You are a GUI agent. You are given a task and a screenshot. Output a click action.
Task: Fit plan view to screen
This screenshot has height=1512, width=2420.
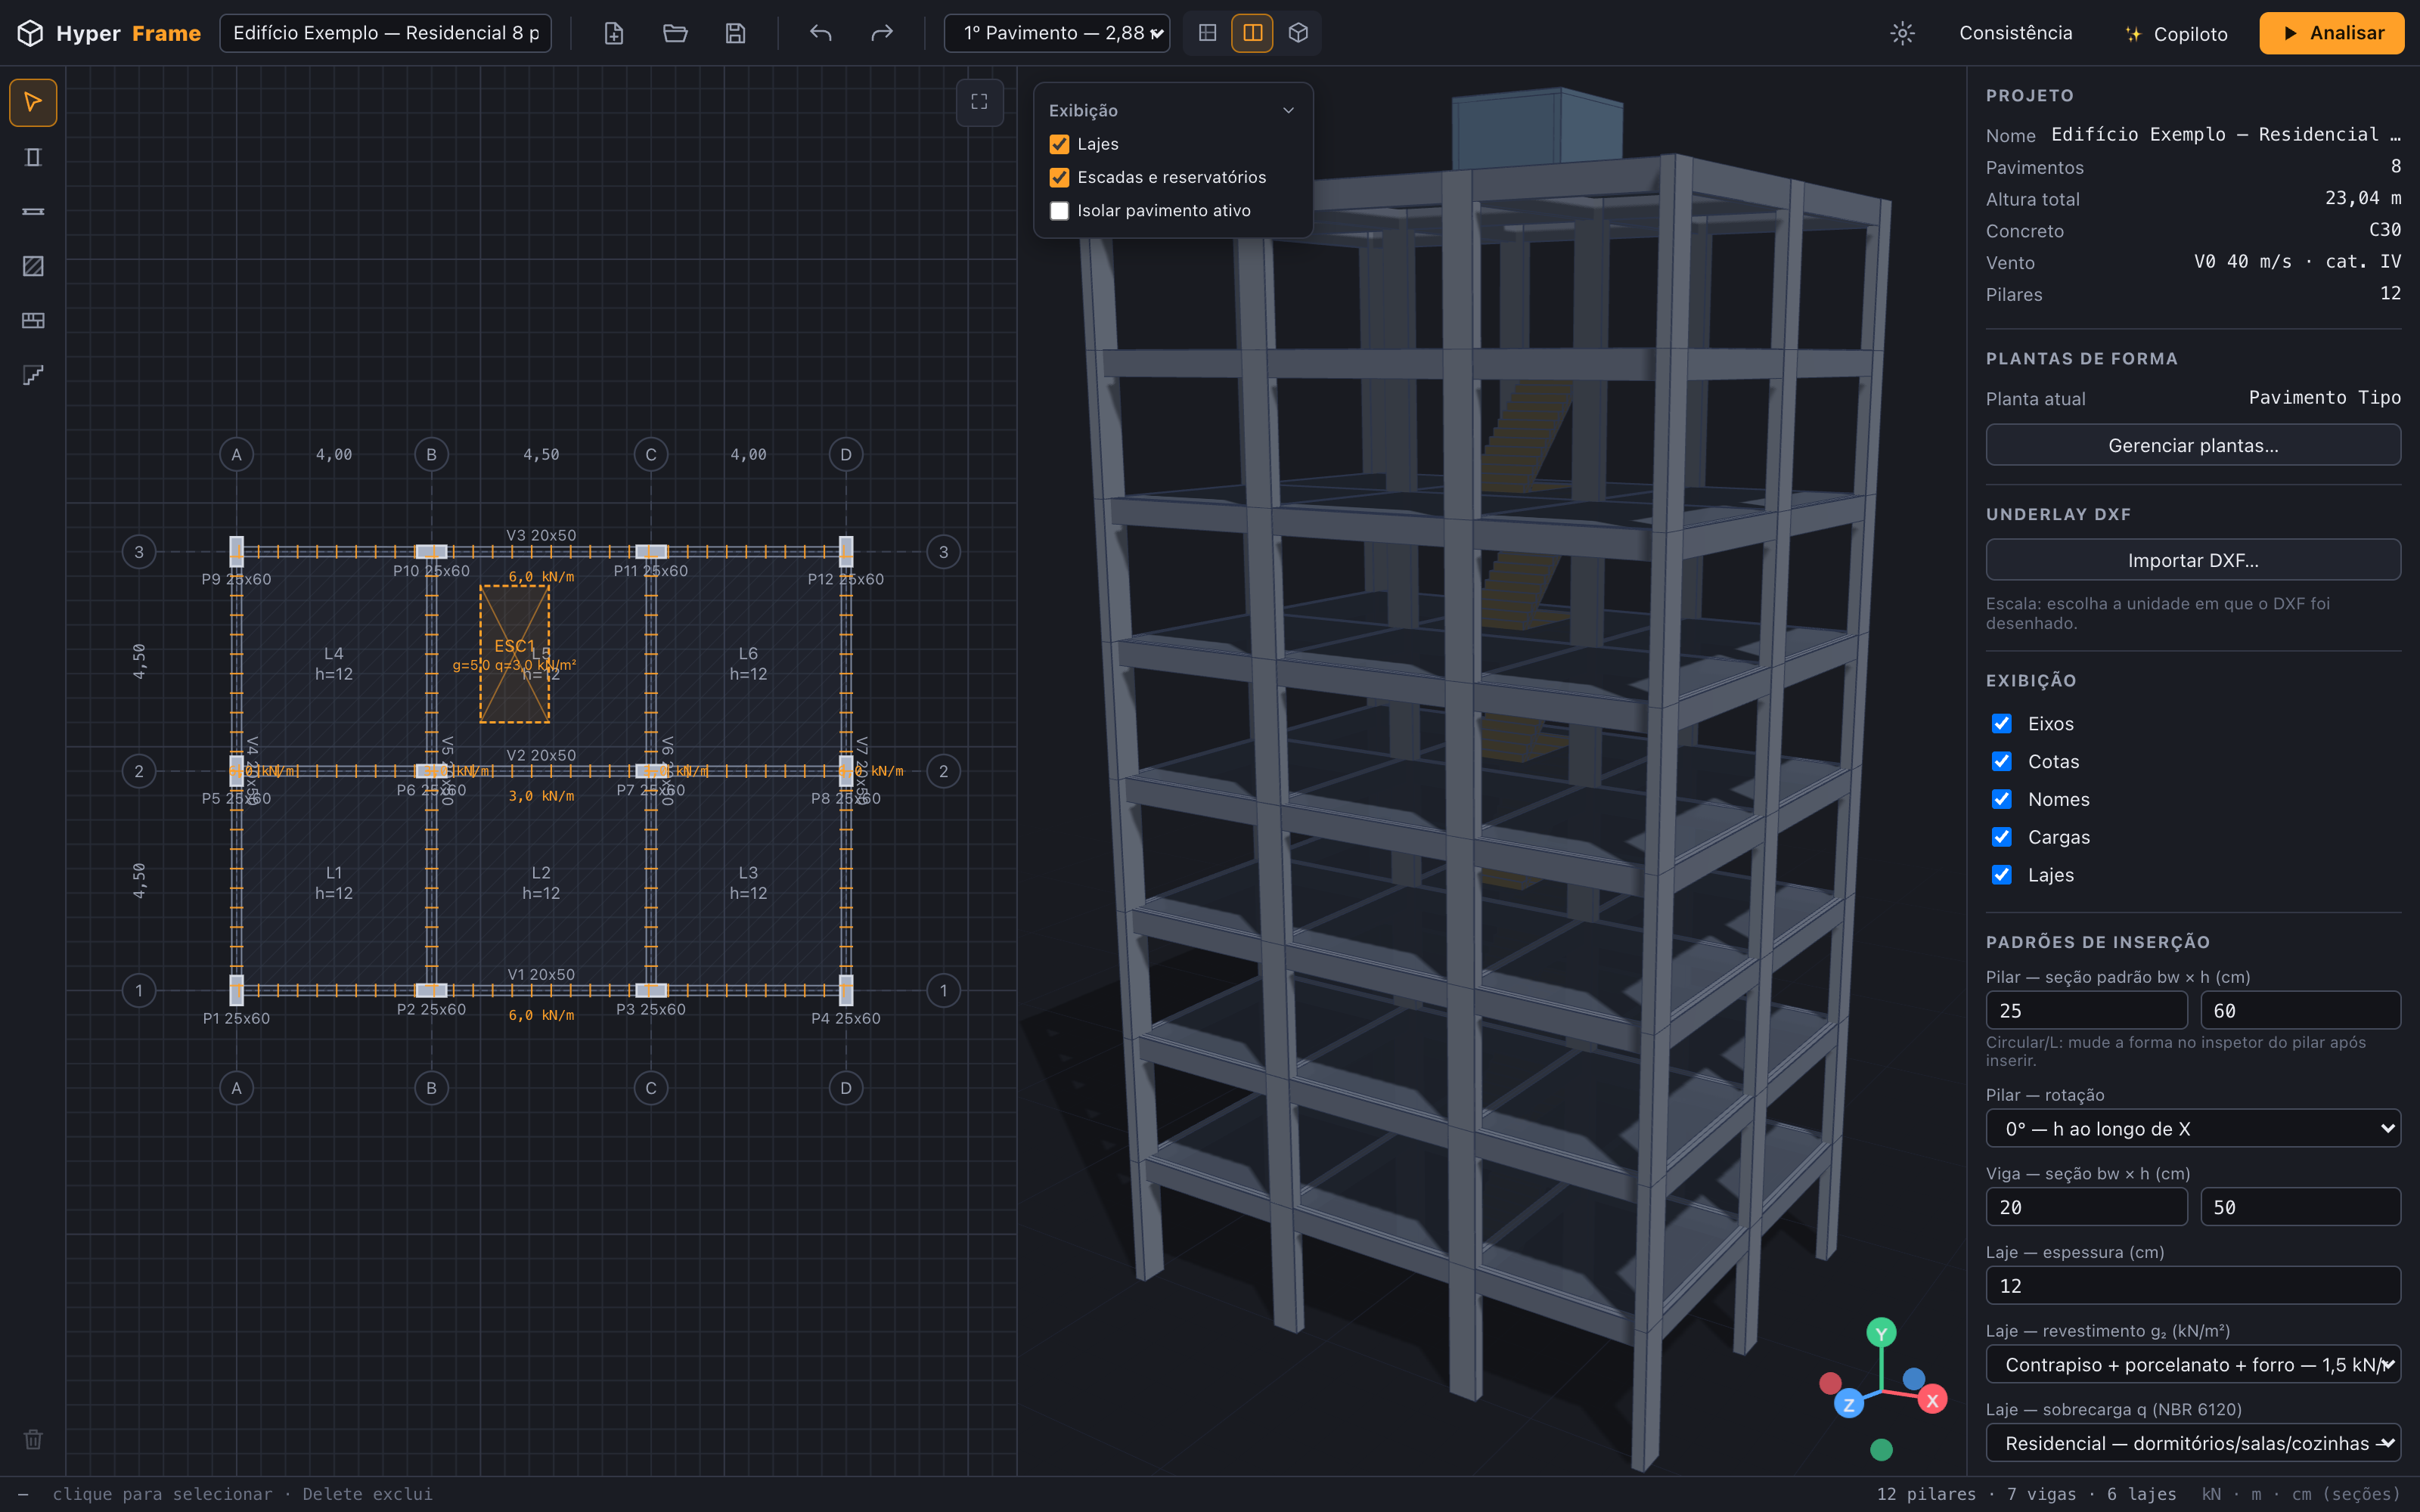tap(979, 102)
